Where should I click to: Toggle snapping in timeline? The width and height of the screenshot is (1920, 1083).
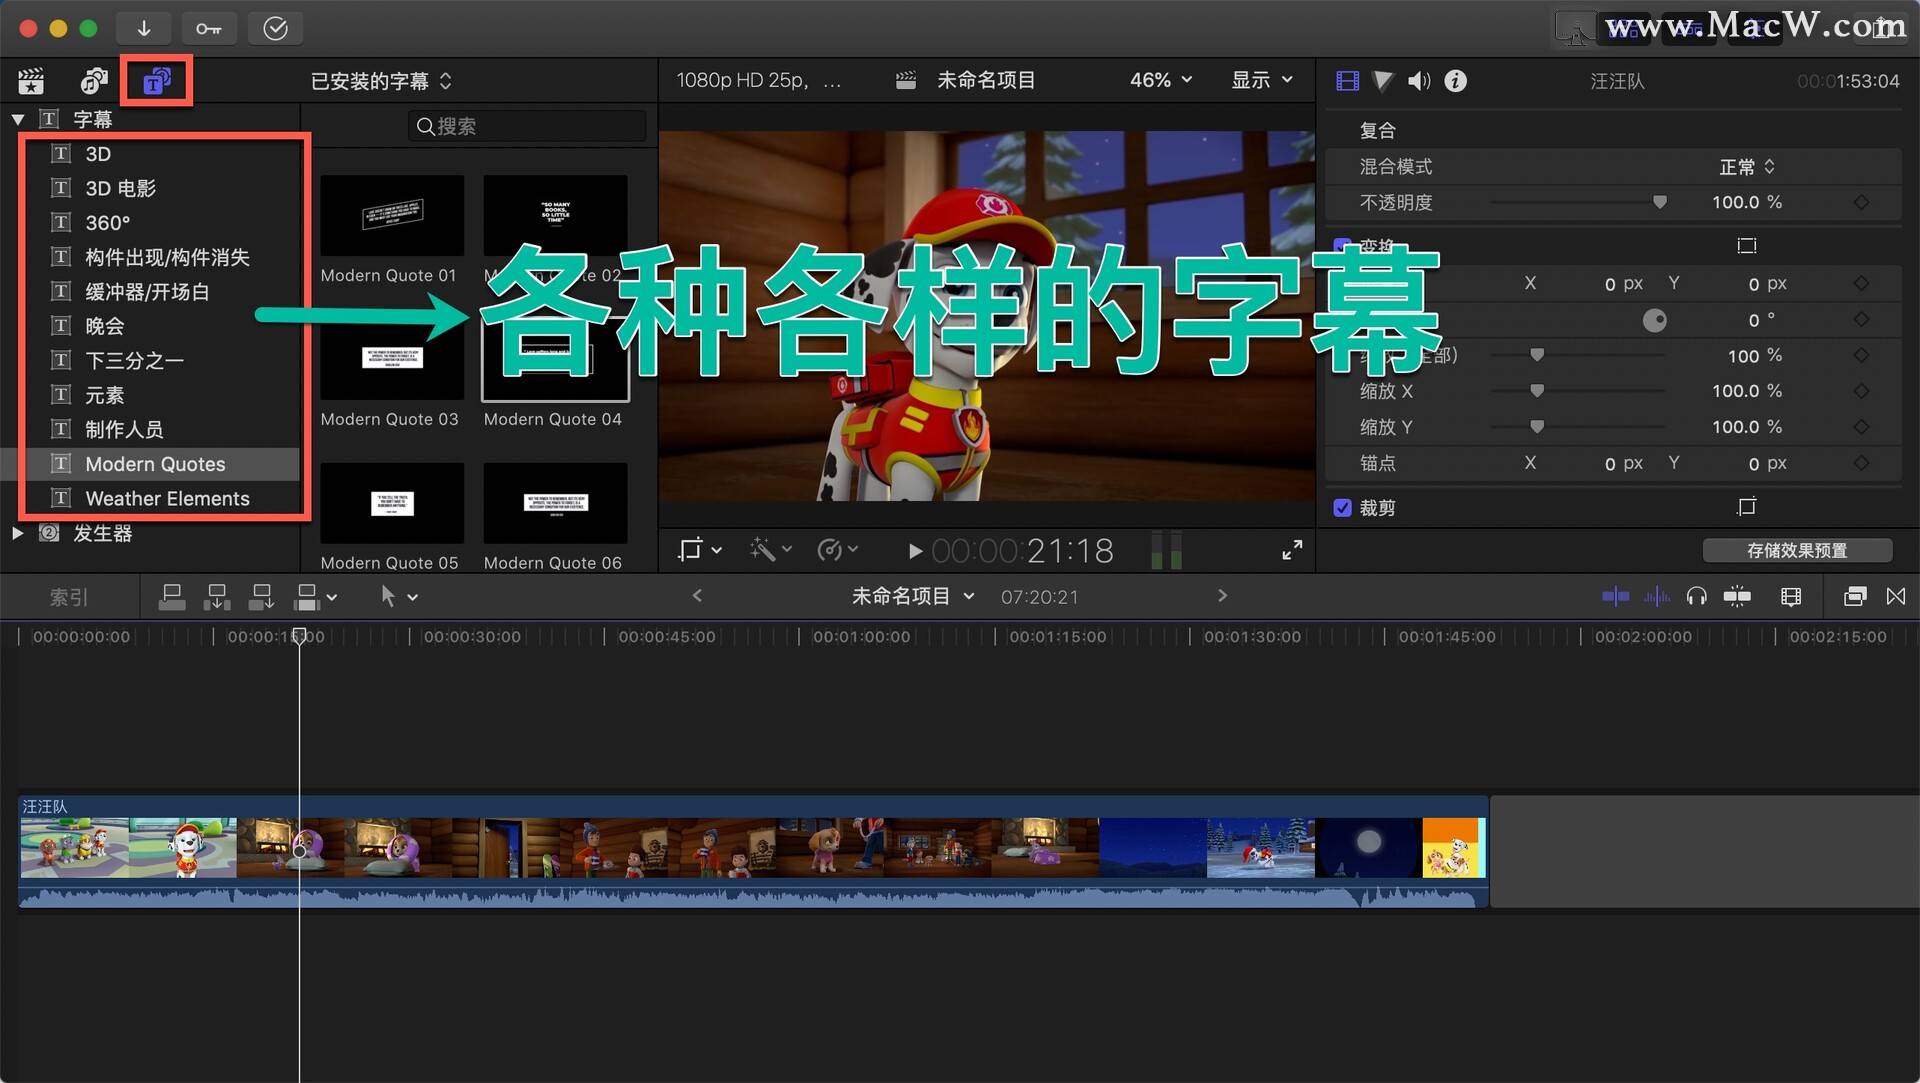pyautogui.click(x=1737, y=597)
